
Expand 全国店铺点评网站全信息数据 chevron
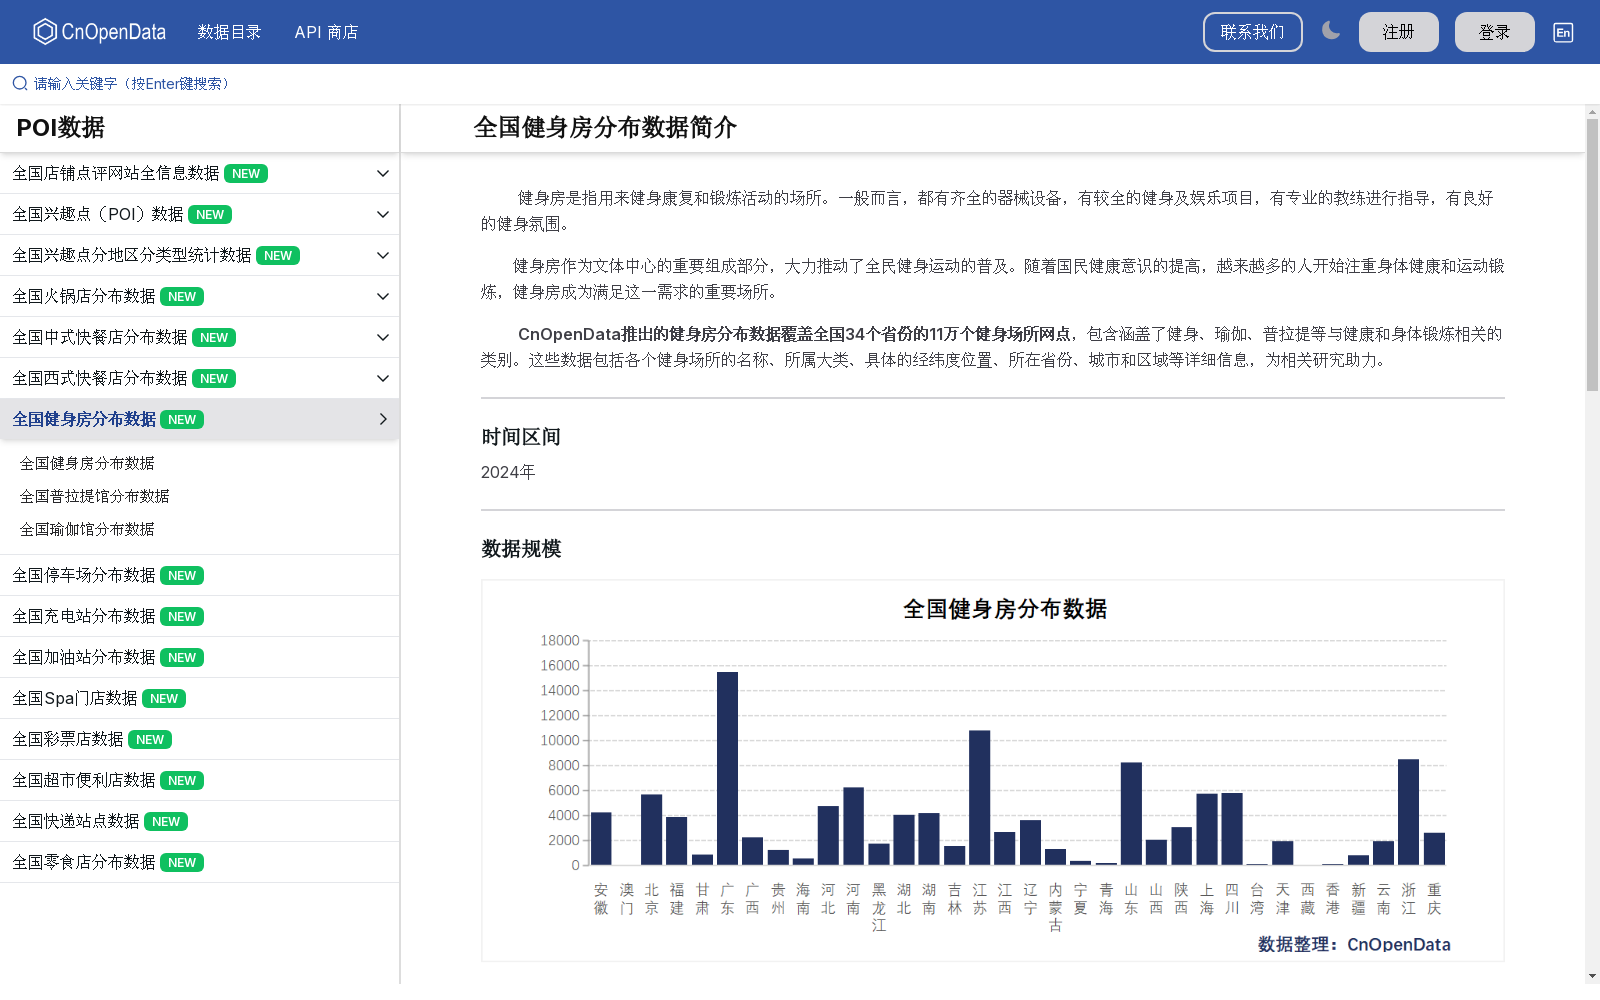point(382,174)
